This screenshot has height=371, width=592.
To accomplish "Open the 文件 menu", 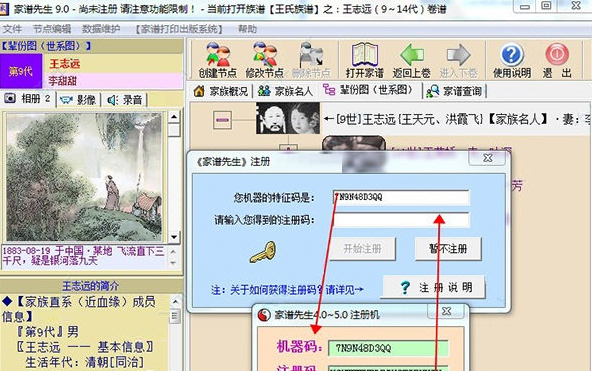I will (12, 29).
